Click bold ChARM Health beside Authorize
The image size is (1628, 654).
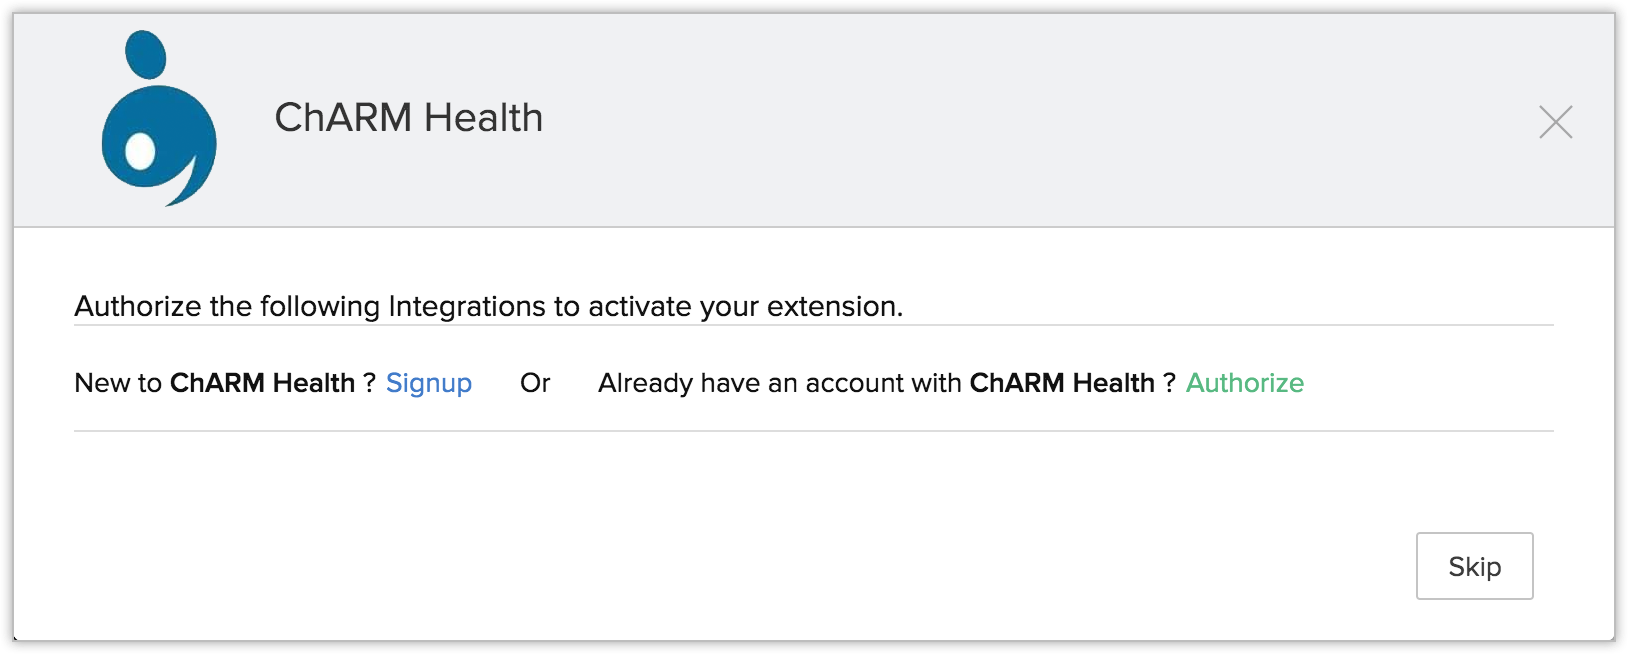click(1061, 383)
